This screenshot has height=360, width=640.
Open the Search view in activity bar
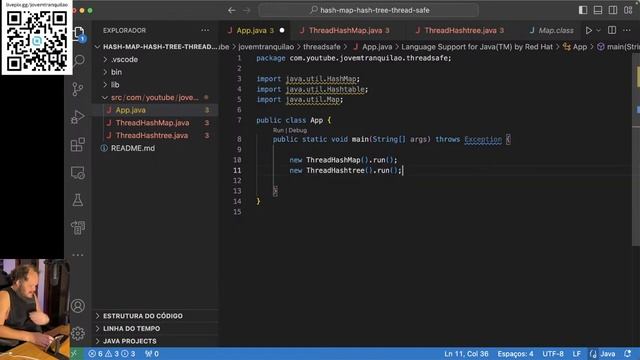coord(78,61)
